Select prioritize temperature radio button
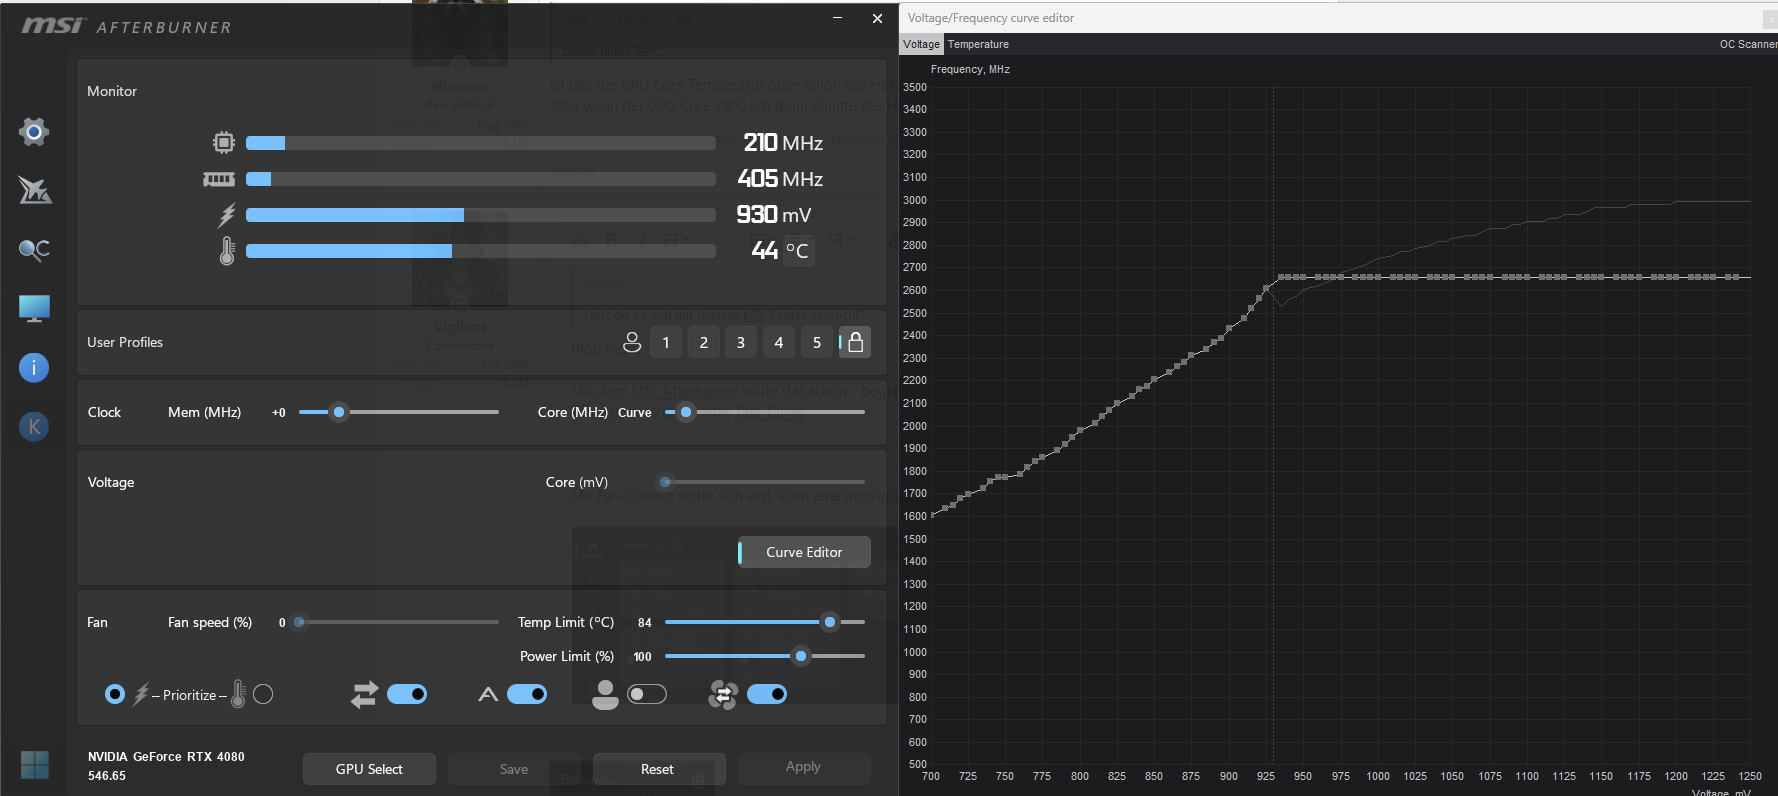1778x796 pixels. pos(263,694)
